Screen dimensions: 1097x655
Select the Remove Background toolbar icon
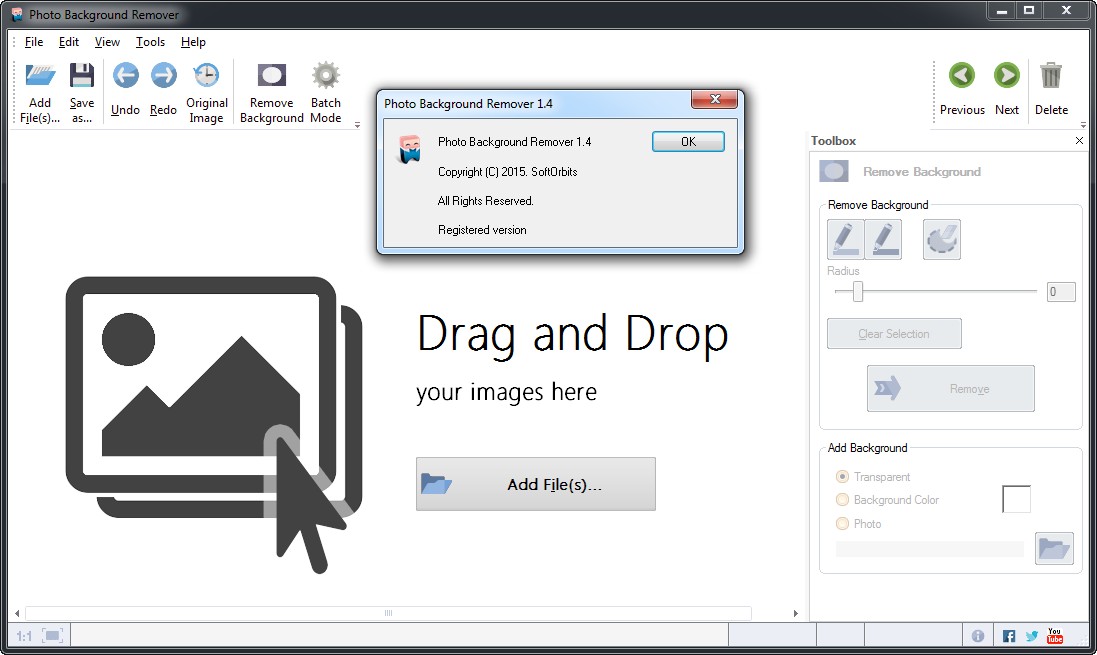tap(271, 75)
